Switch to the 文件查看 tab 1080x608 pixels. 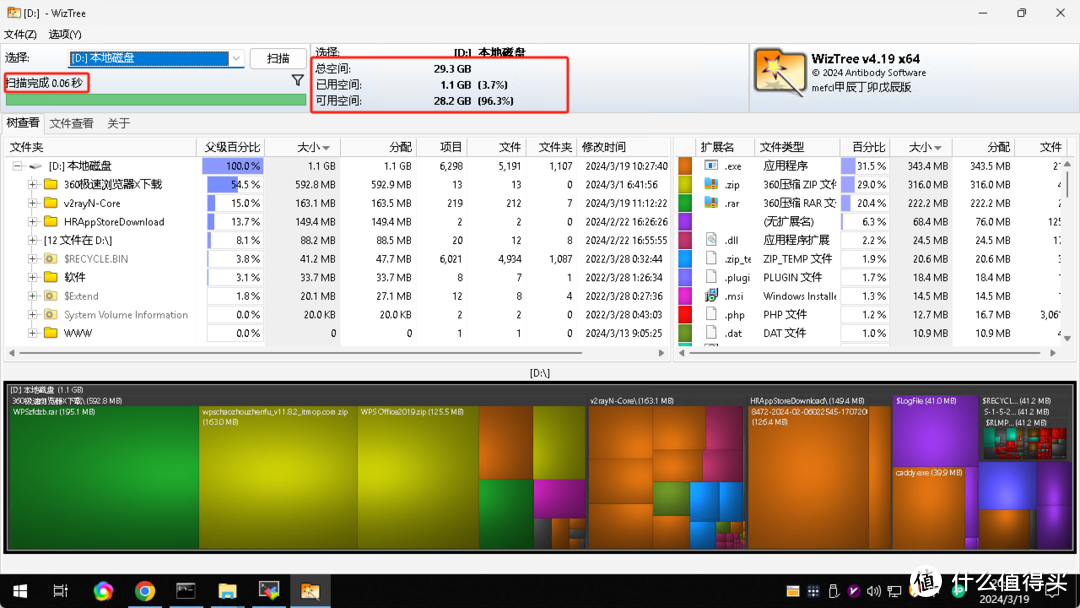74,122
